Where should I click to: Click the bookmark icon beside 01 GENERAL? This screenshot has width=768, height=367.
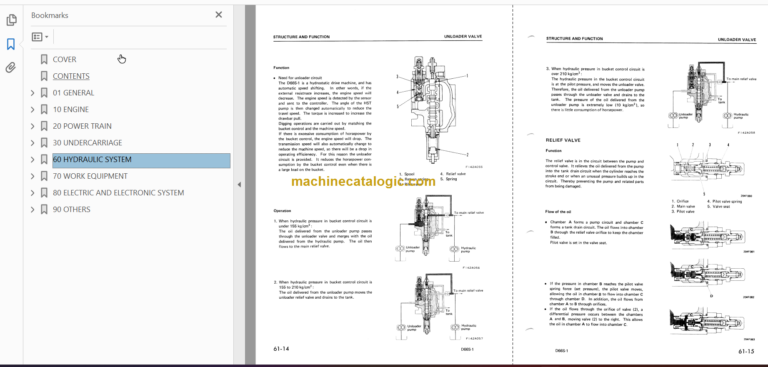[x=44, y=93]
